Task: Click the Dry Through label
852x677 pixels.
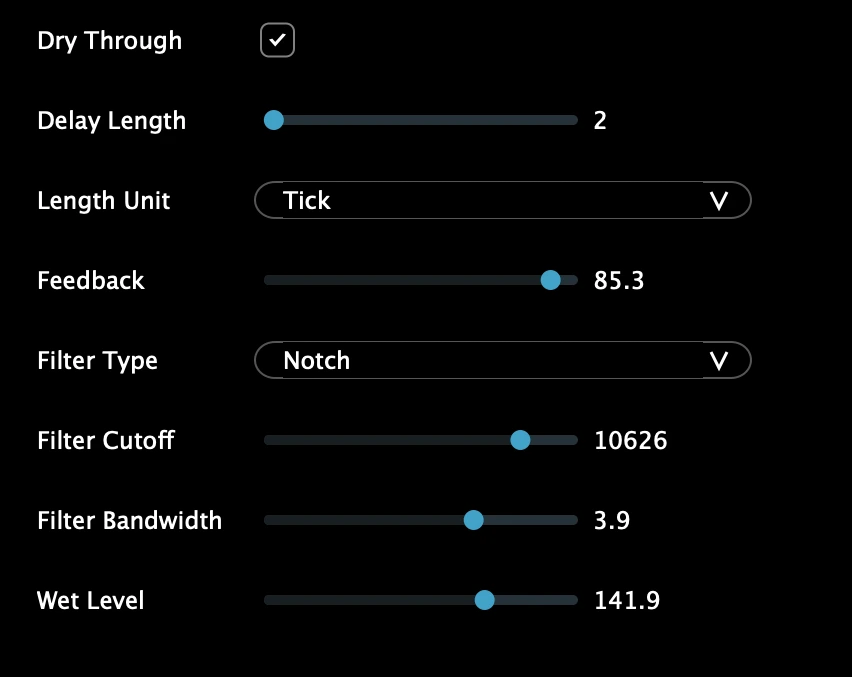Action: 110,41
